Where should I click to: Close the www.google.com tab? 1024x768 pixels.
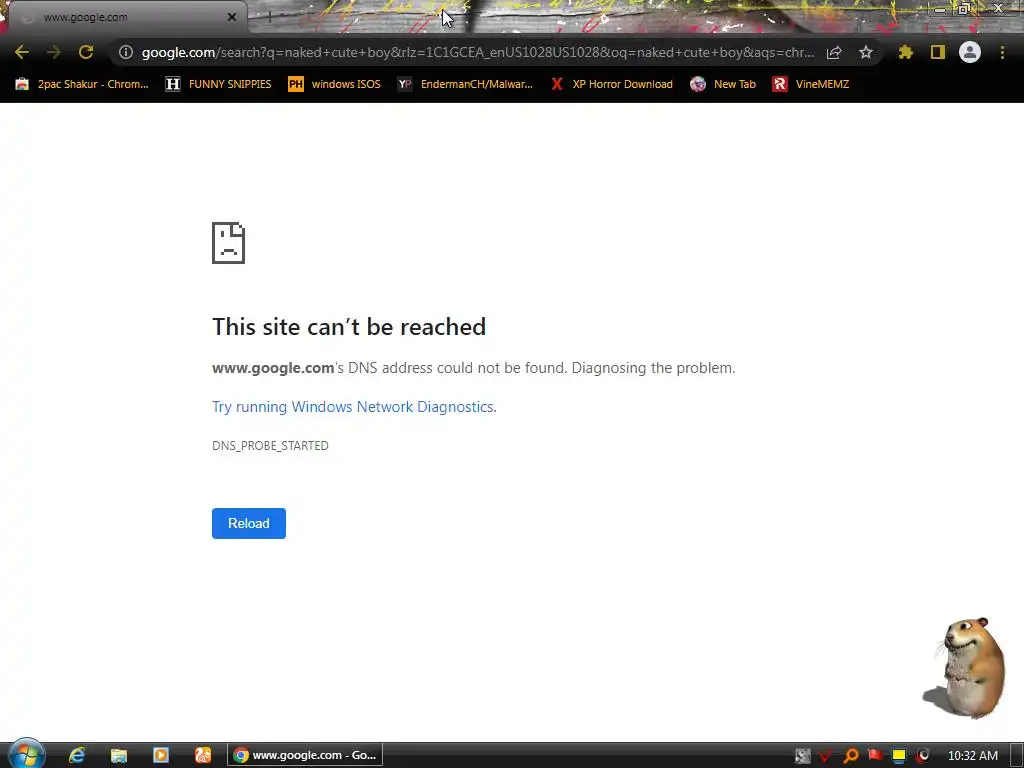[x=232, y=17]
